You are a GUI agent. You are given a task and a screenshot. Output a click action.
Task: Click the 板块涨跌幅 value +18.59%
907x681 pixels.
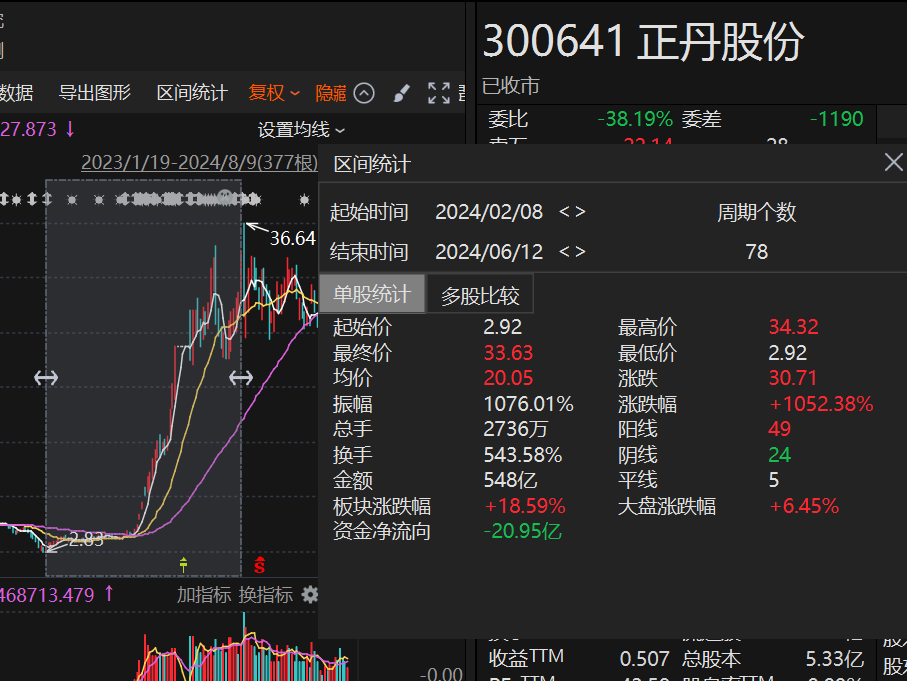click(525, 506)
